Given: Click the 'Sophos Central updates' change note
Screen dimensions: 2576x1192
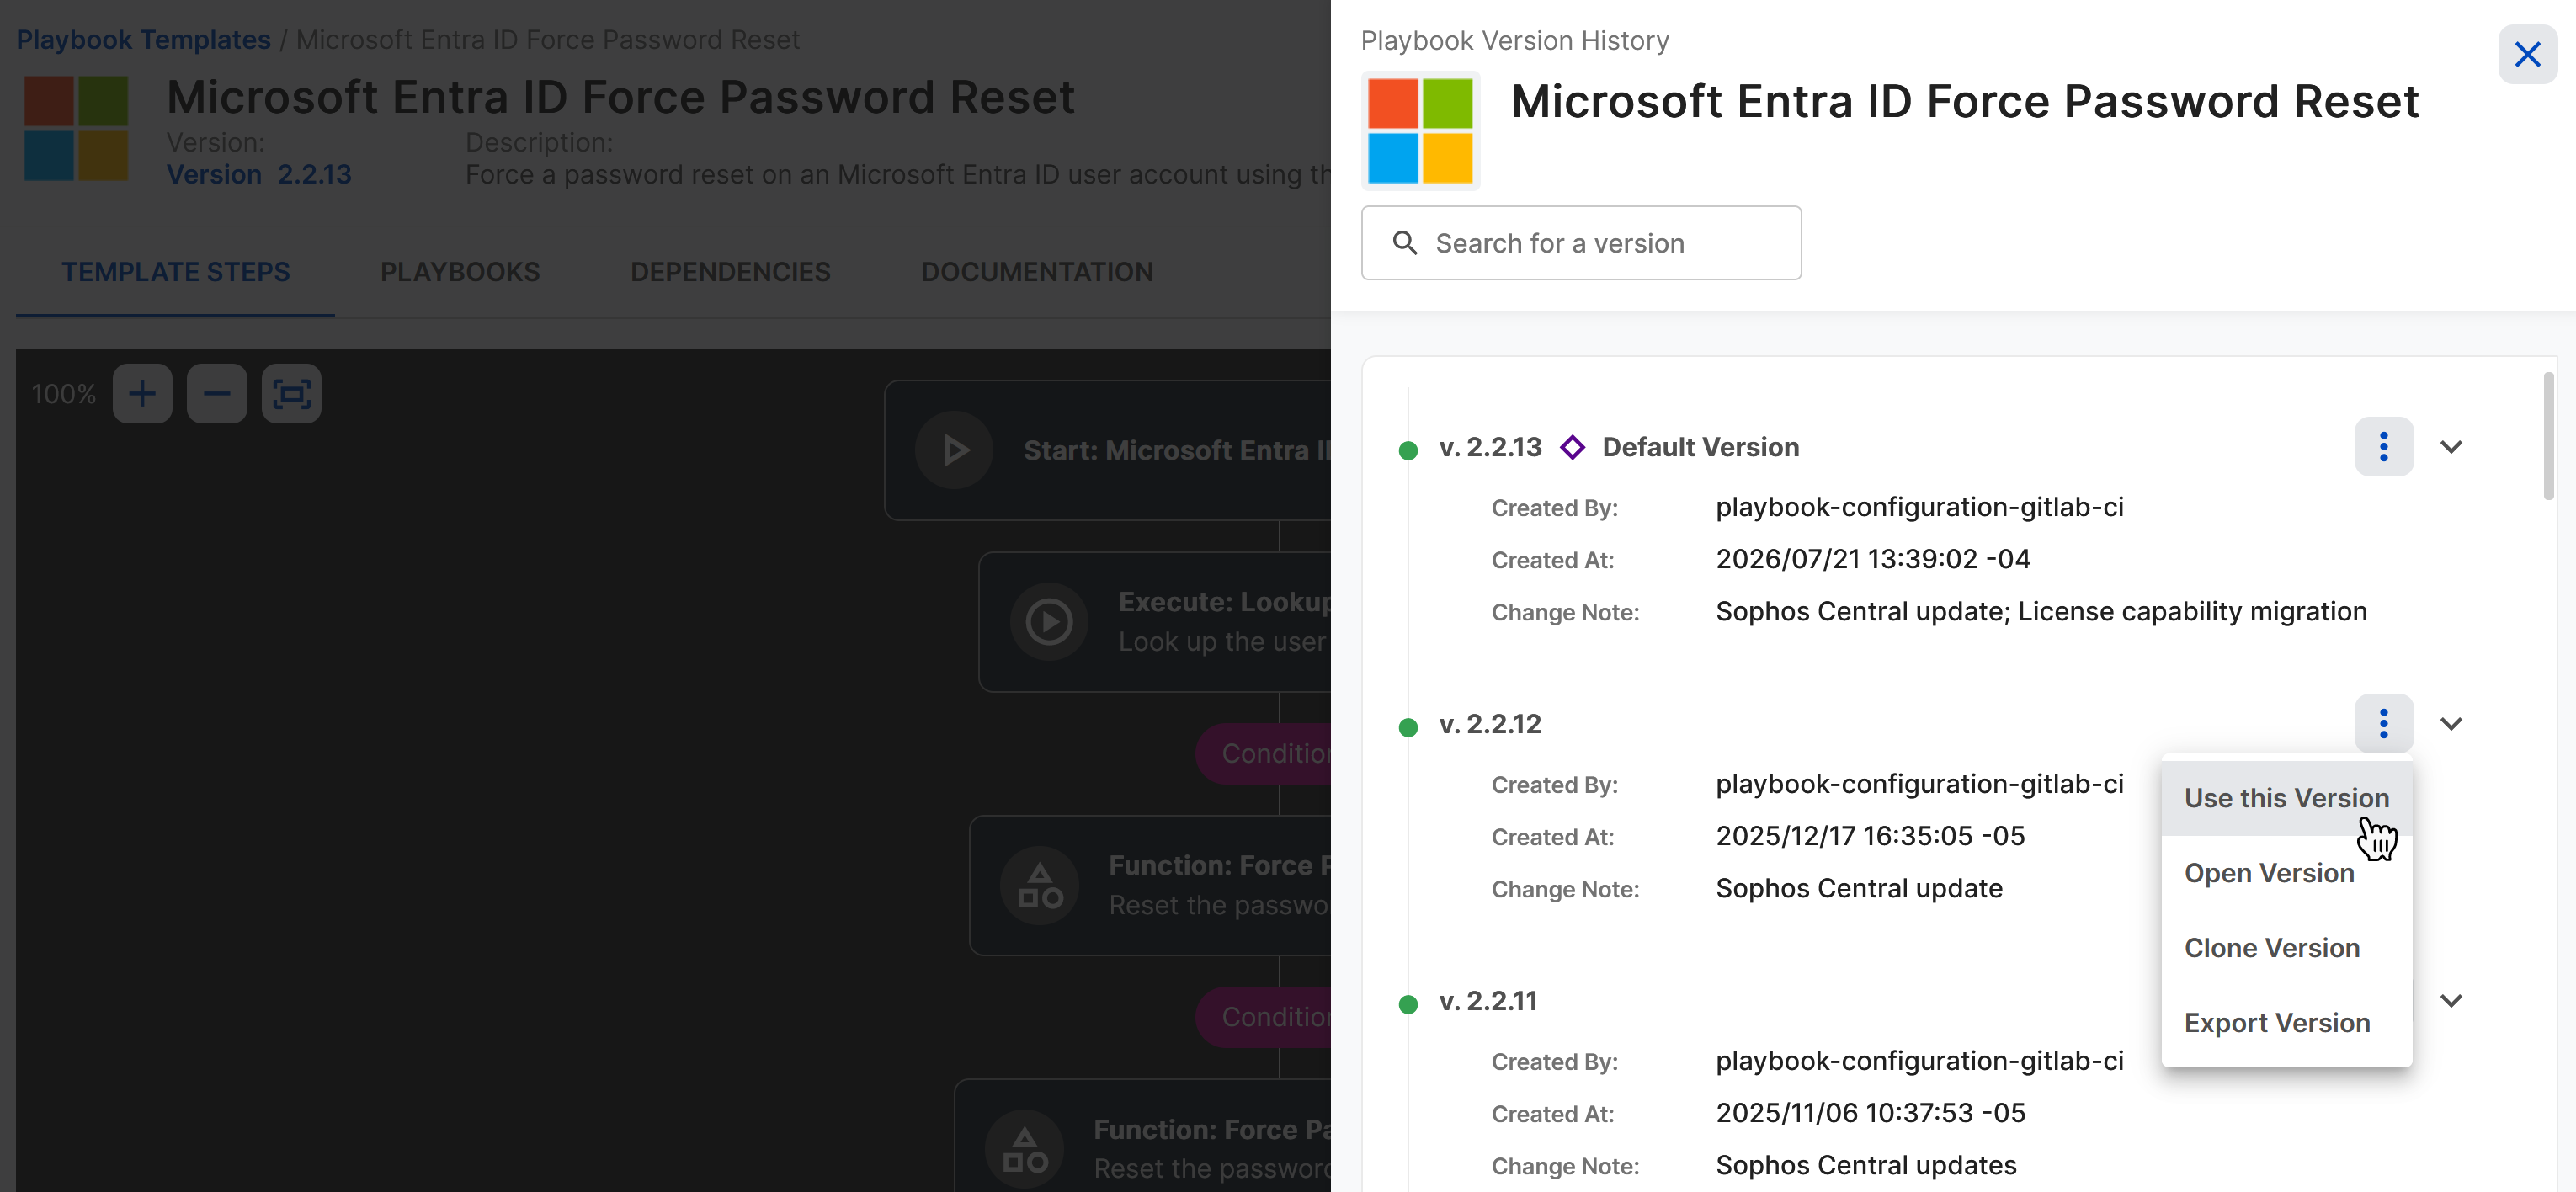Looking at the screenshot, I should [x=1866, y=1166].
